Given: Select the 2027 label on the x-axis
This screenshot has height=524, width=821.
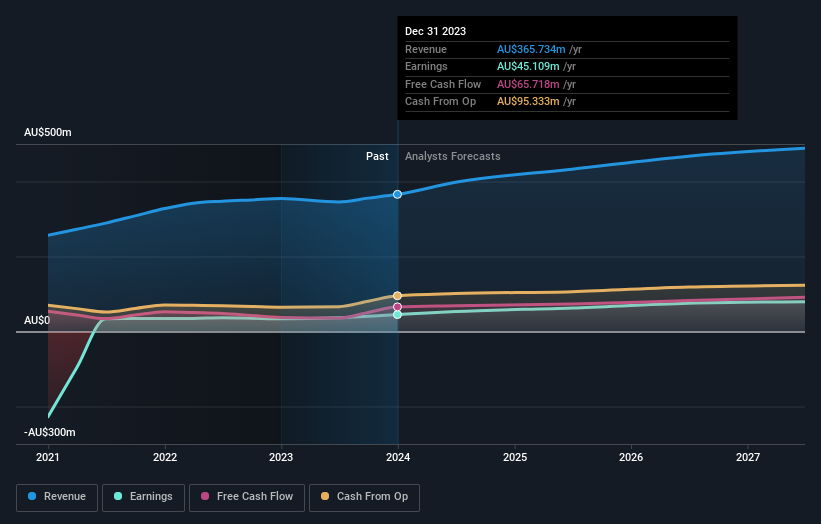Looking at the screenshot, I should point(748,457).
